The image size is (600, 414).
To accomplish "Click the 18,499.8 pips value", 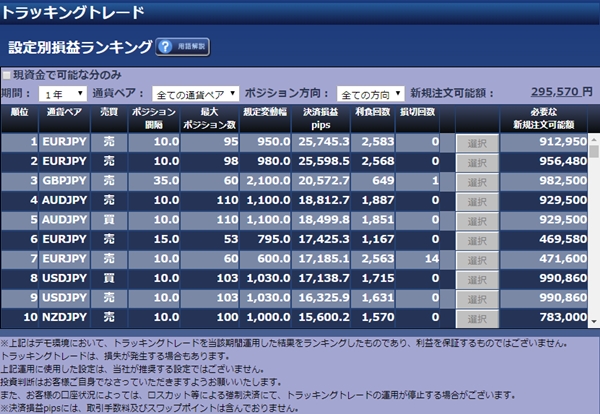I will tap(324, 220).
